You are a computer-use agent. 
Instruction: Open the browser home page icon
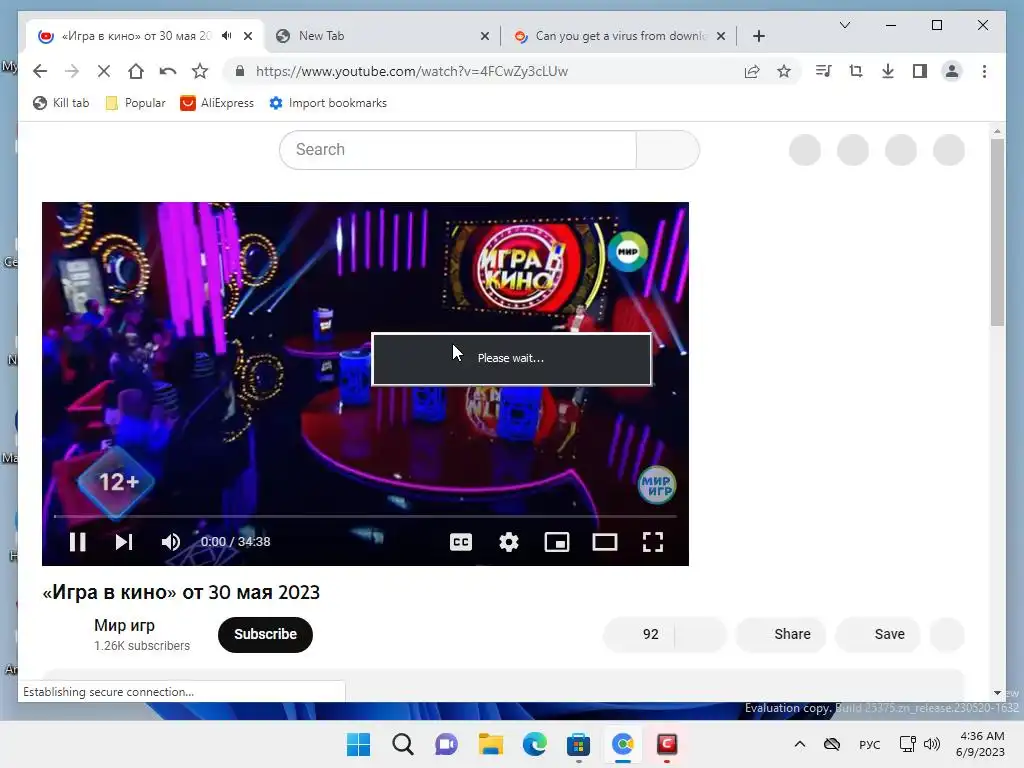click(x=136, y=71)
